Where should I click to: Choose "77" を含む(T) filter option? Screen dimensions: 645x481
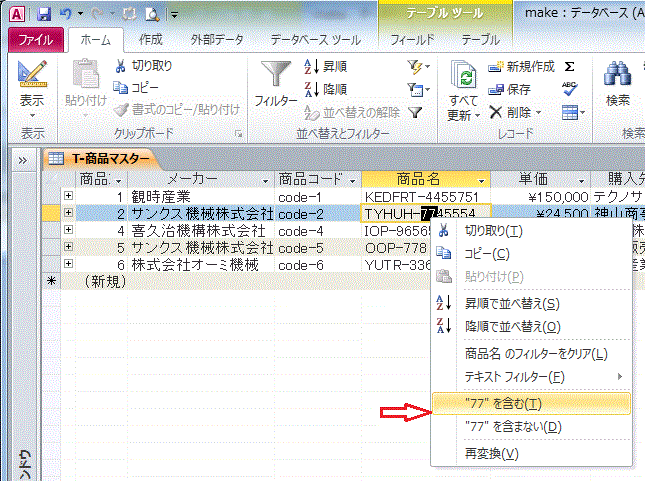click(x=531, y=404)
